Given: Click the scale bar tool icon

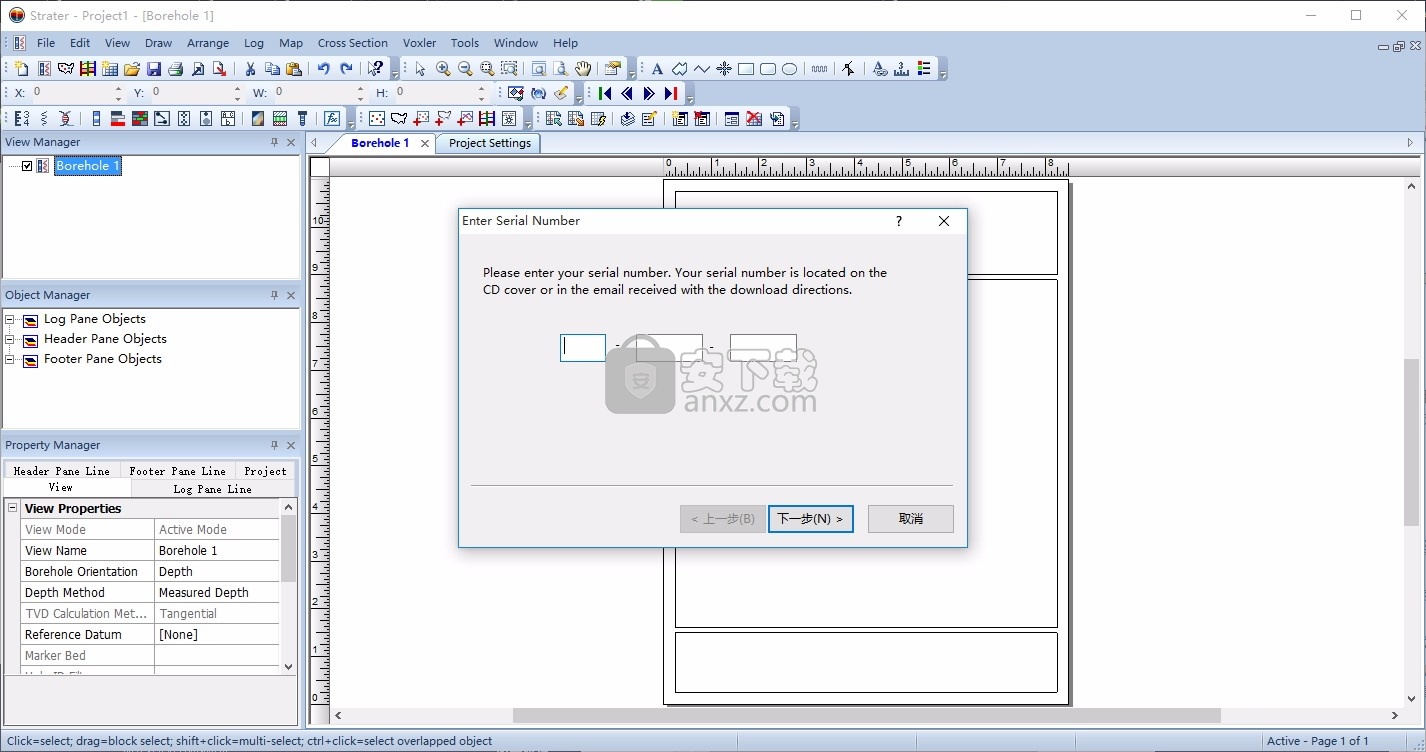Looking at the screenshot, I should point(902,69).
